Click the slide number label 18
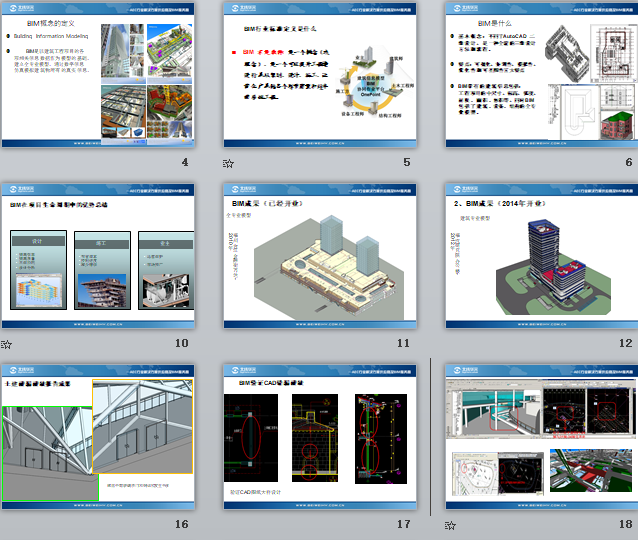Viewport: 638px width, 540px height. coord(625,524)
